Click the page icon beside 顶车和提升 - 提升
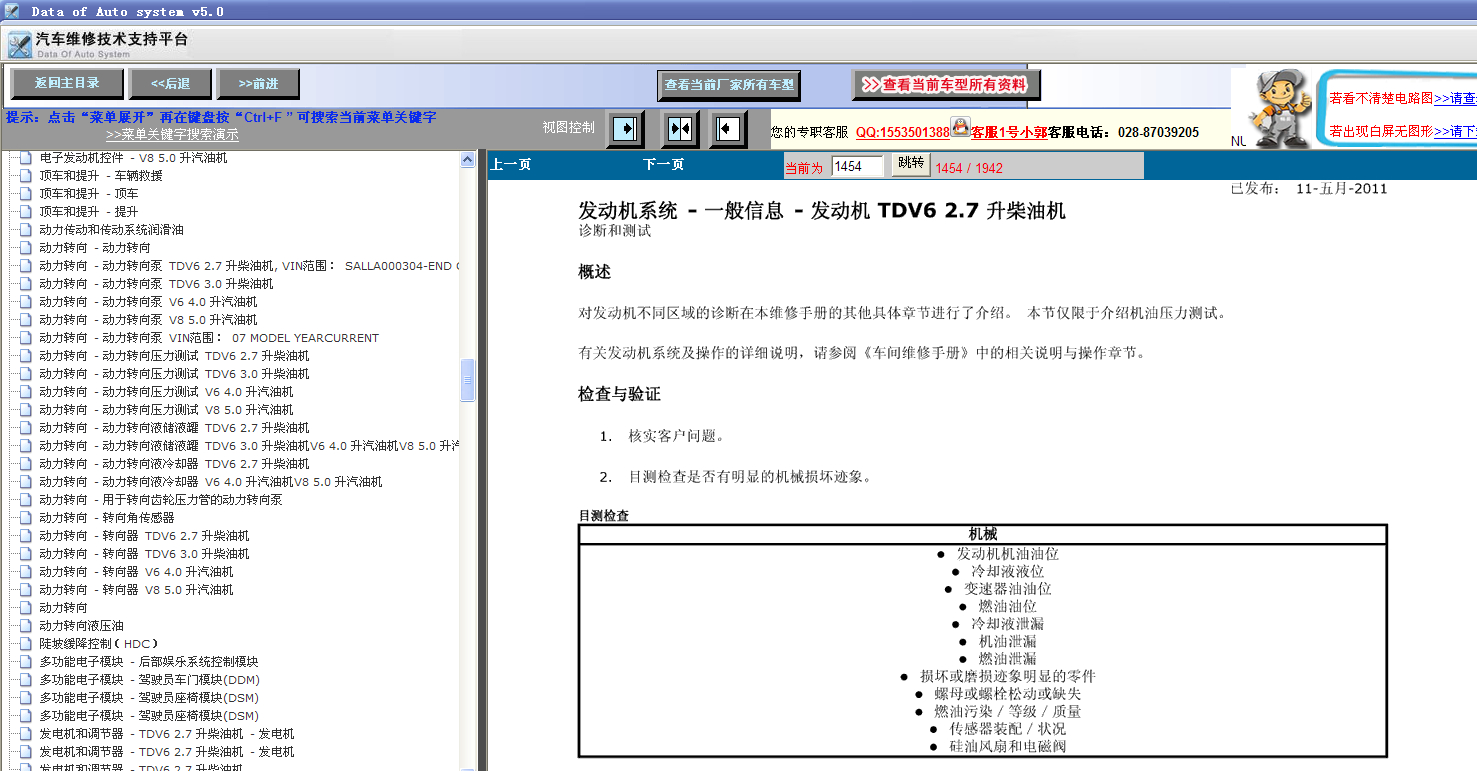 [26, 212]
